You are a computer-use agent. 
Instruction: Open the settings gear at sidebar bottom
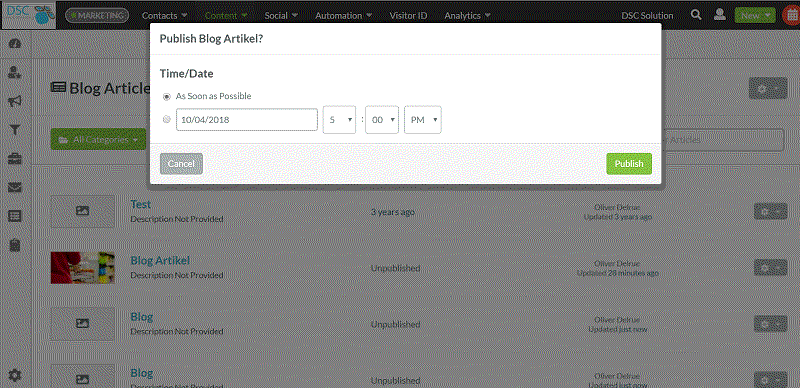(x=15, y=376)
